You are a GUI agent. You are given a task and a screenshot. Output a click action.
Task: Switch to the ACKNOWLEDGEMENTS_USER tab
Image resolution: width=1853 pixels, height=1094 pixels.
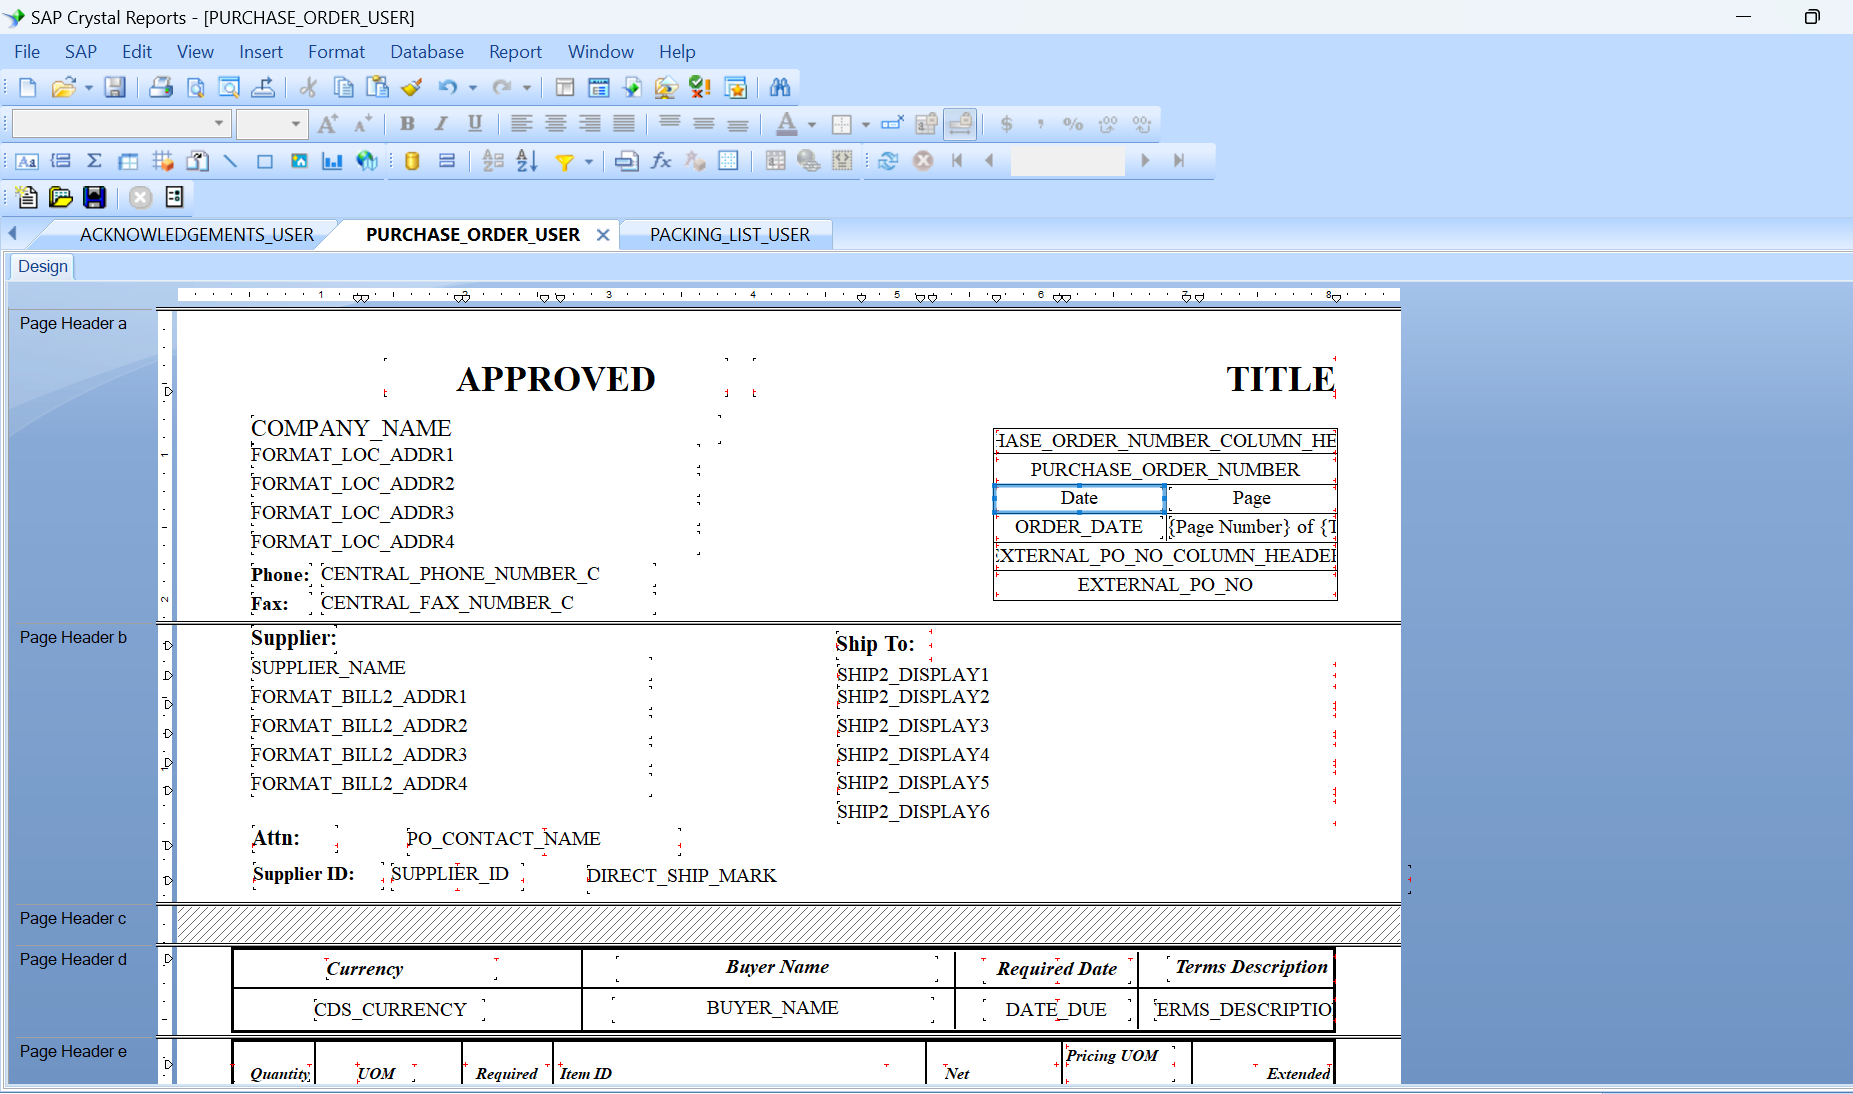(x=197, y=235)
